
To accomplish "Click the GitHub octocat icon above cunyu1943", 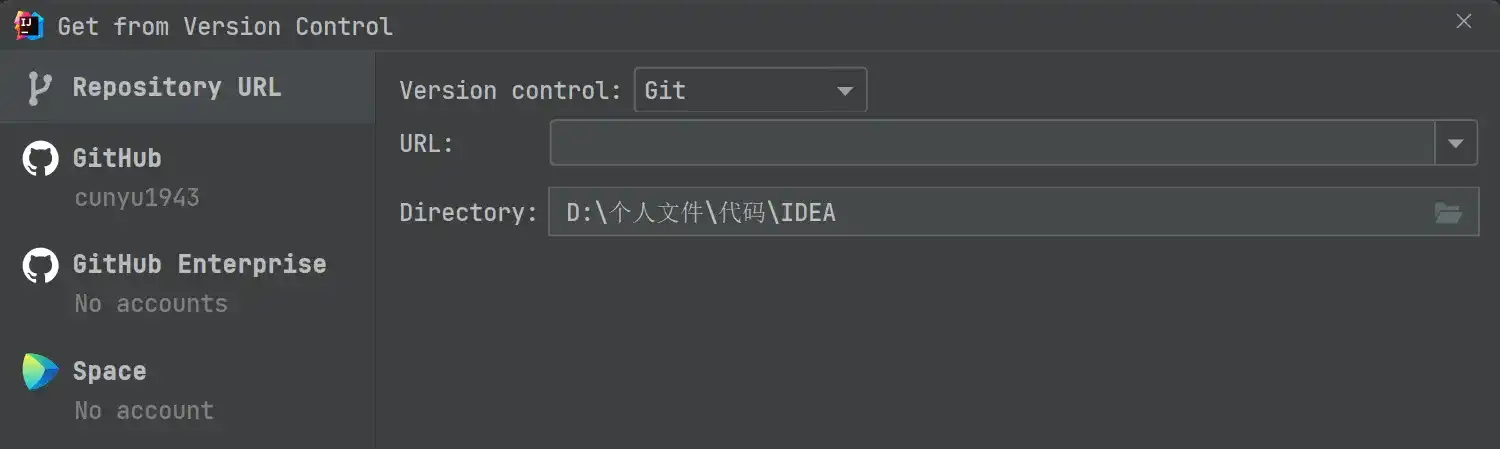I will tap(39, 159).
